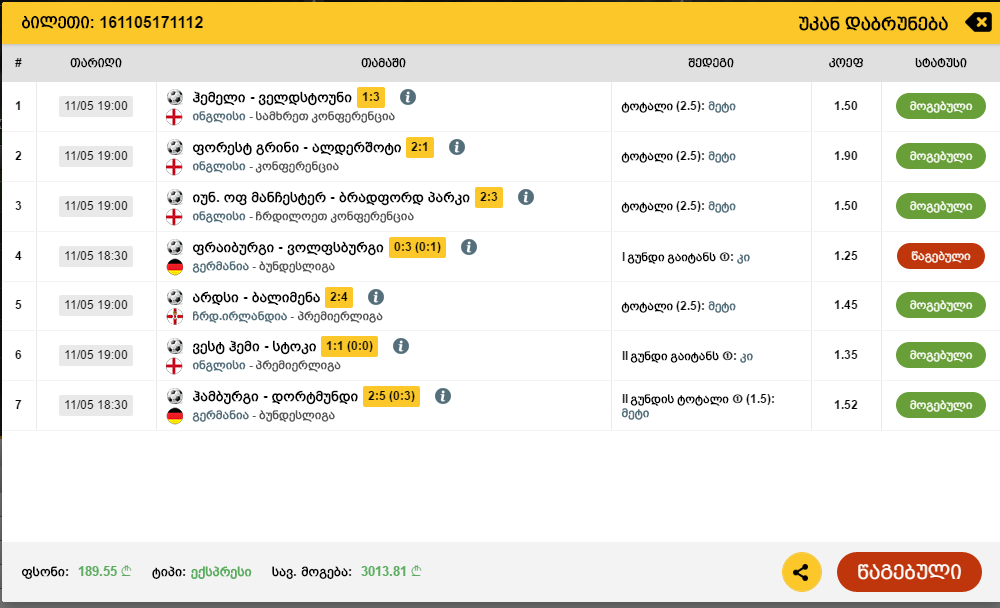Click შედეგი column header
Image resolution: width=1000 pixels, height=608 pixels.
[710, 63]
